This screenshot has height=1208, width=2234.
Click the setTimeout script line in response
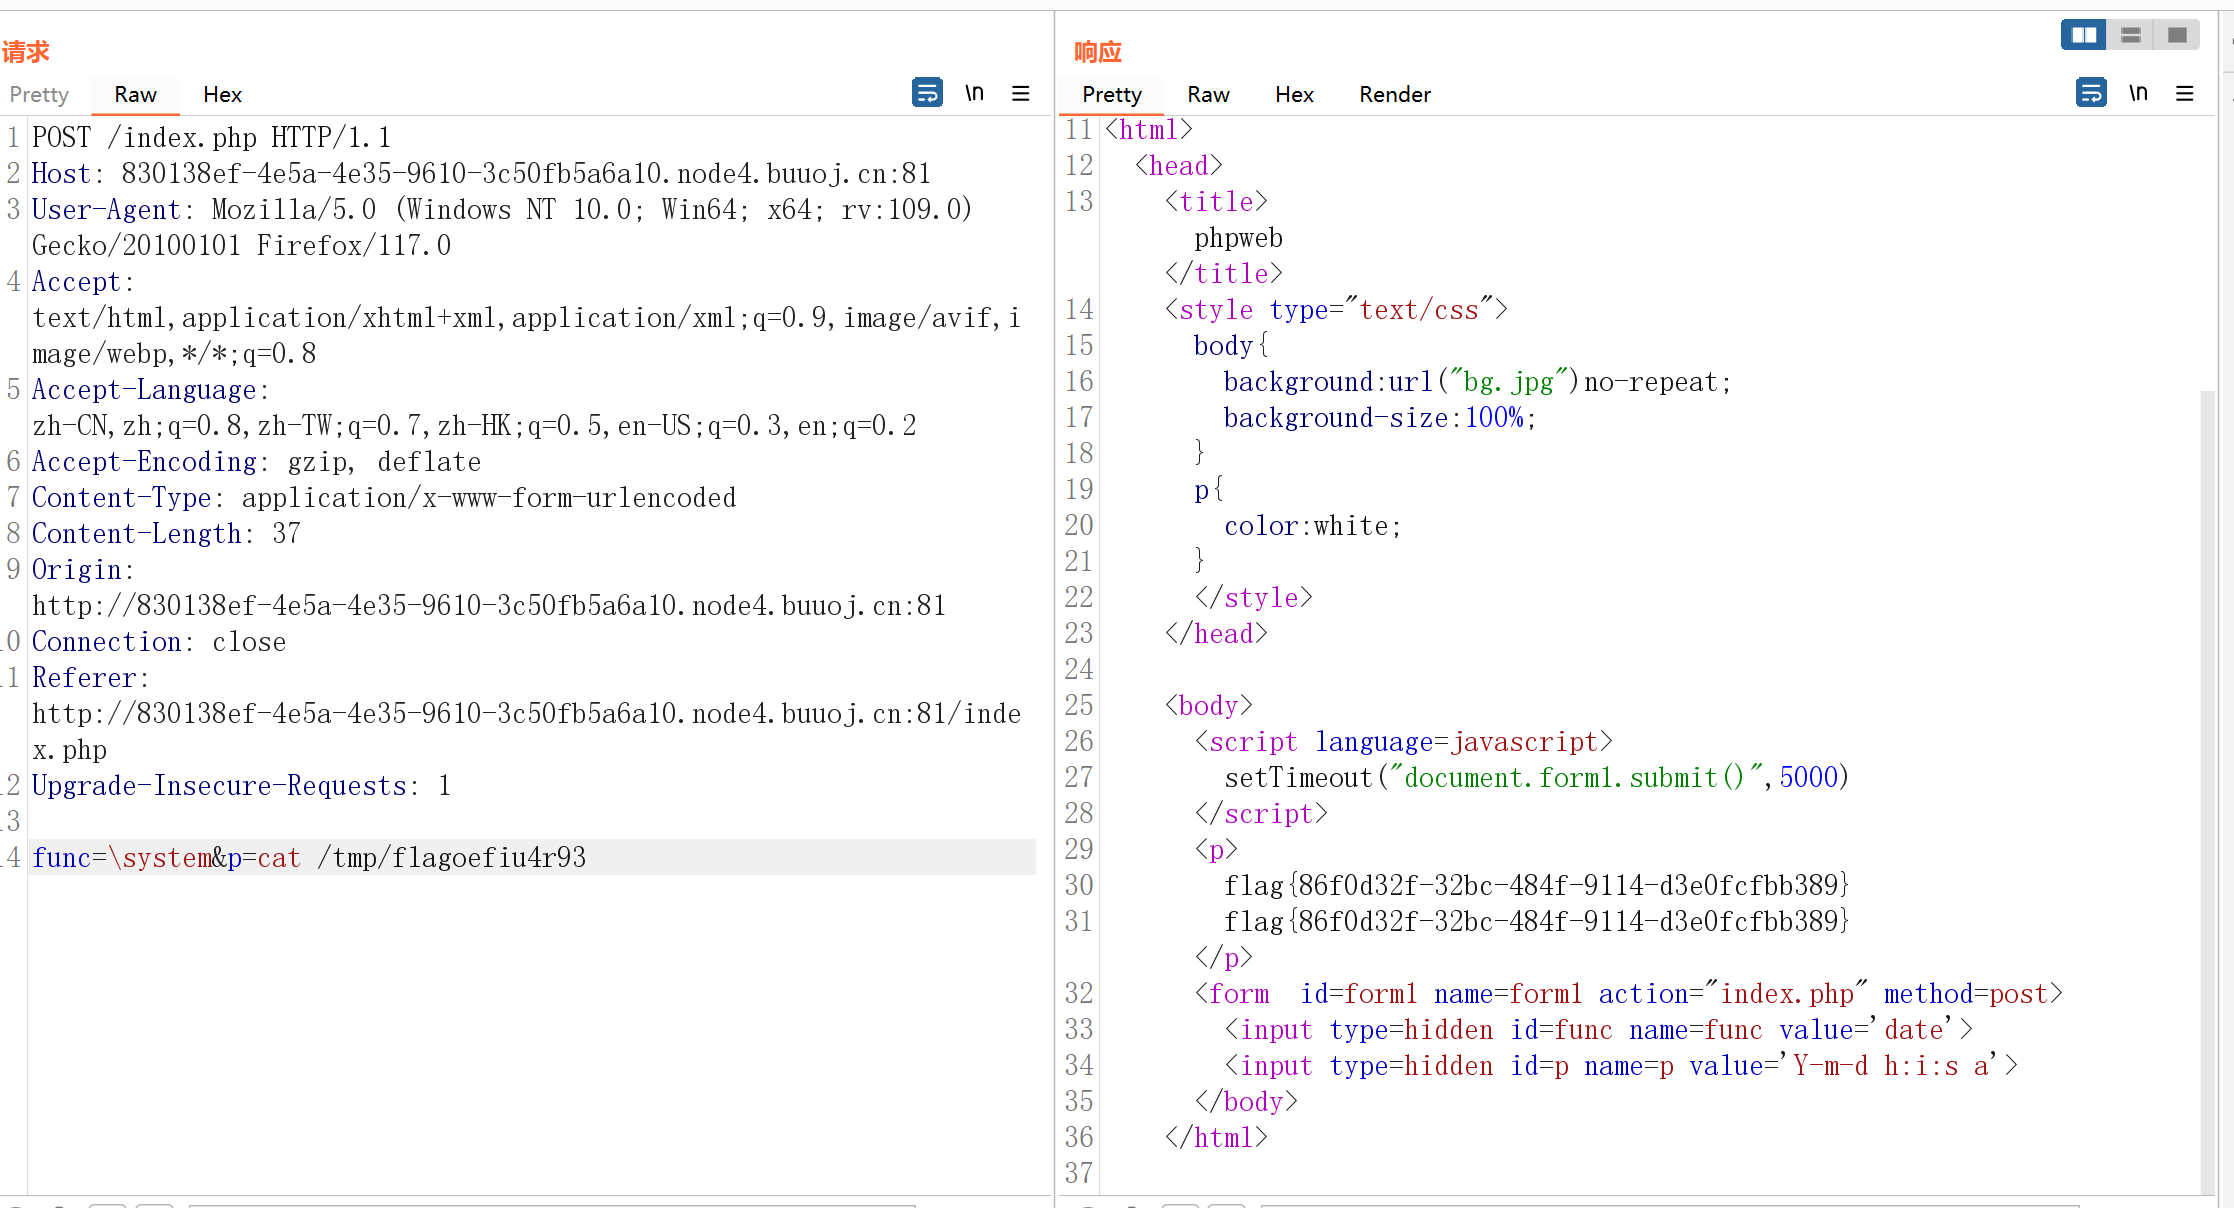tap(1537, 778)
